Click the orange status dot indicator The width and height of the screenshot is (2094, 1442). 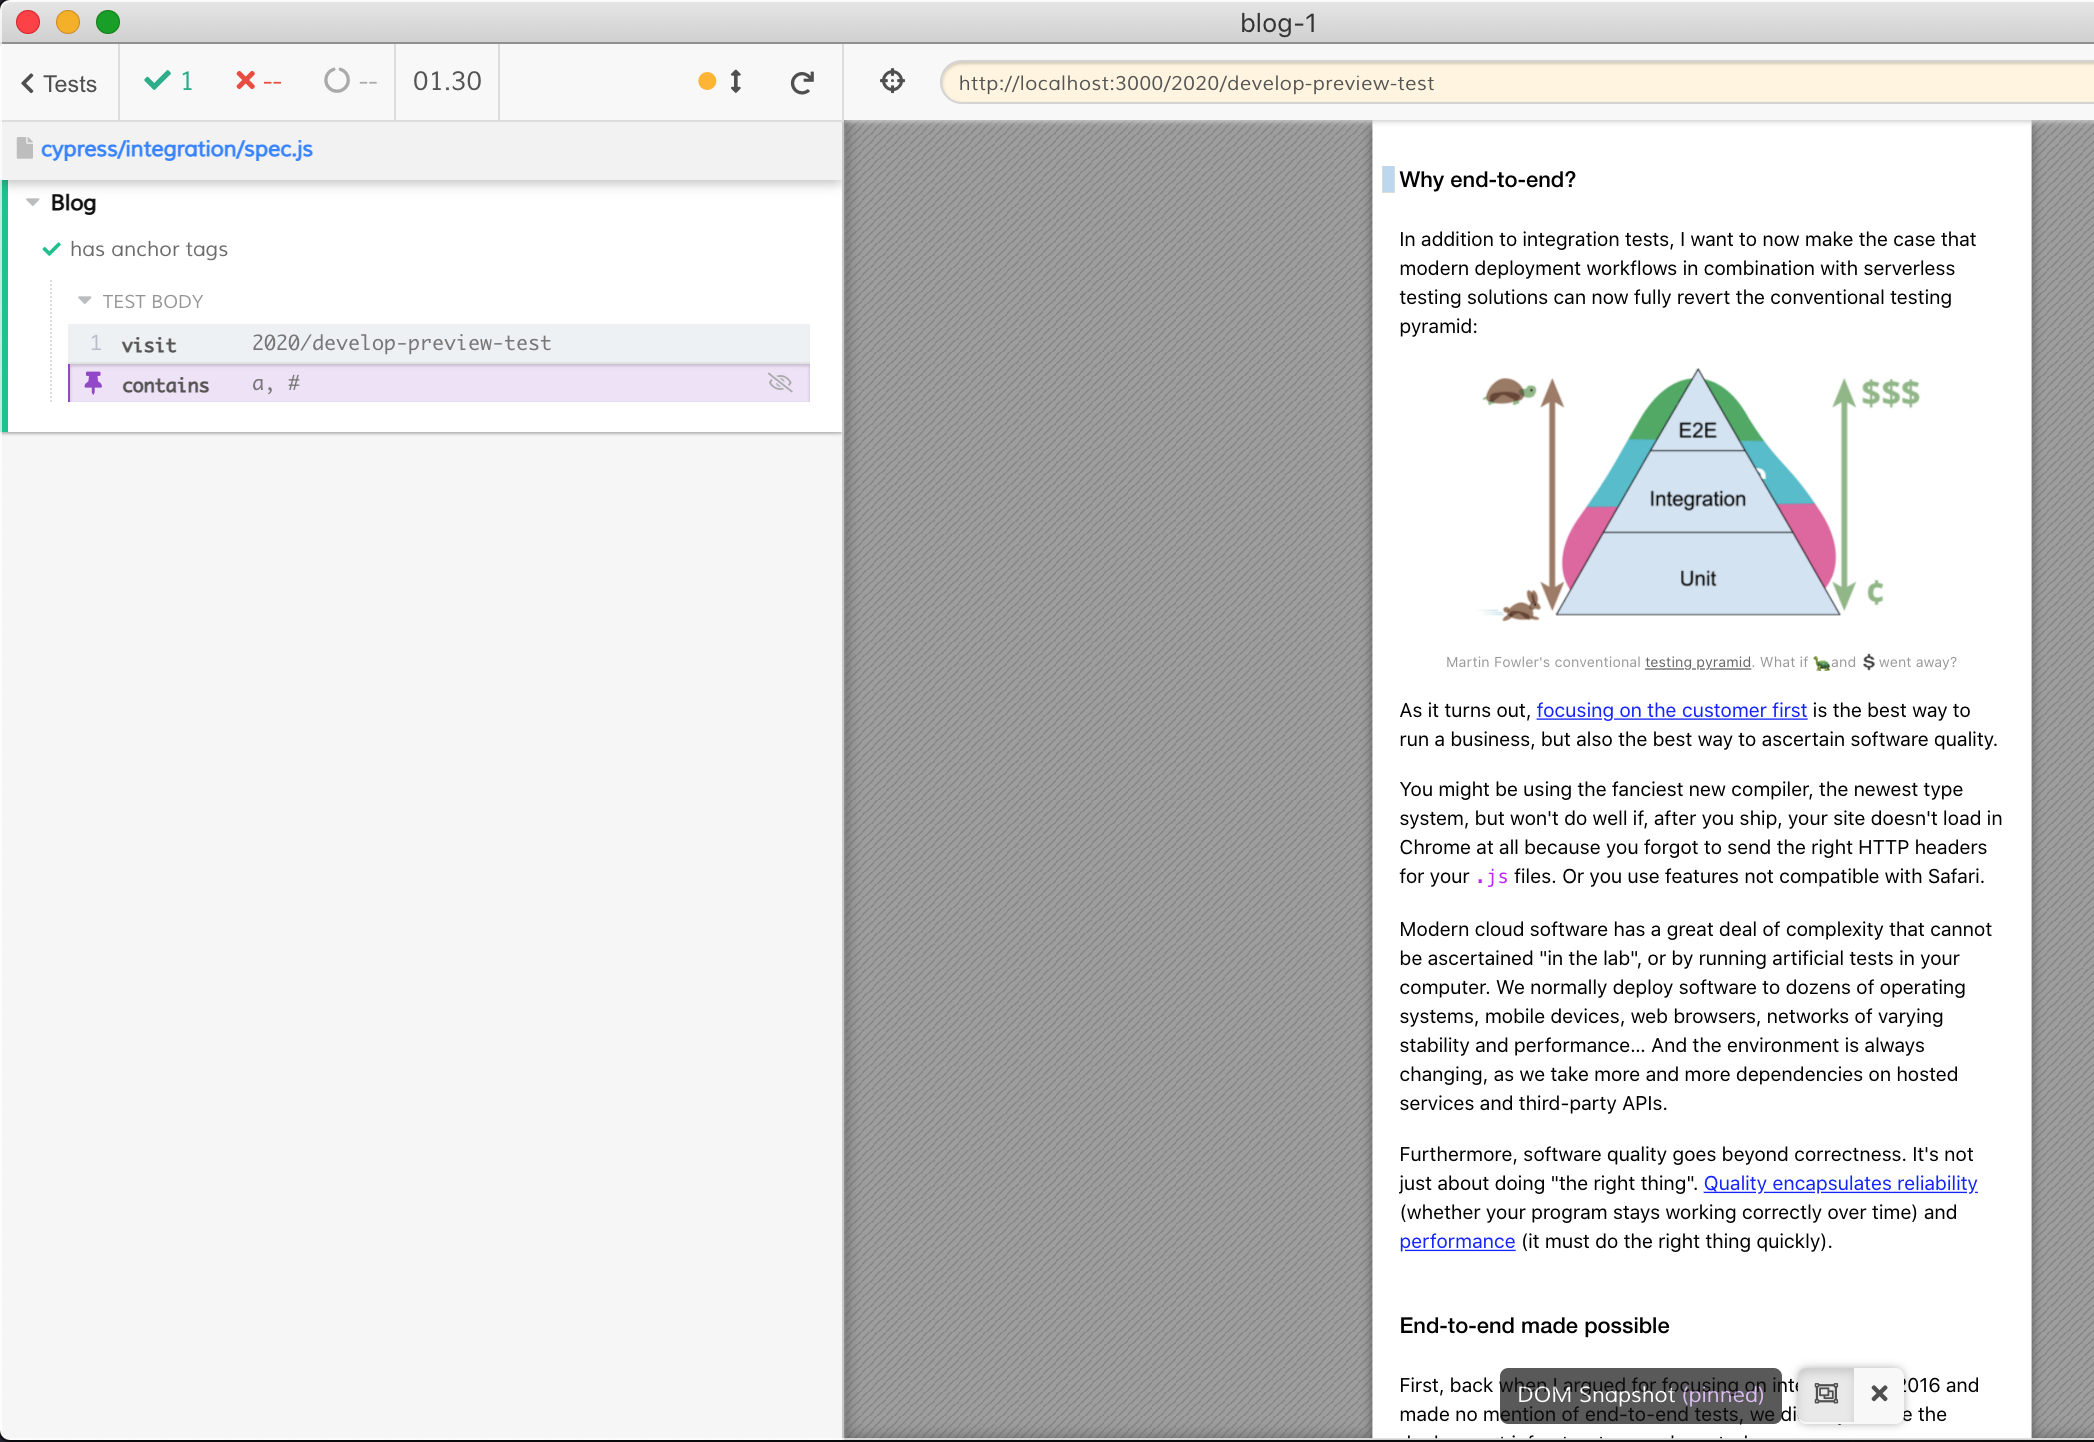point(707,81)
